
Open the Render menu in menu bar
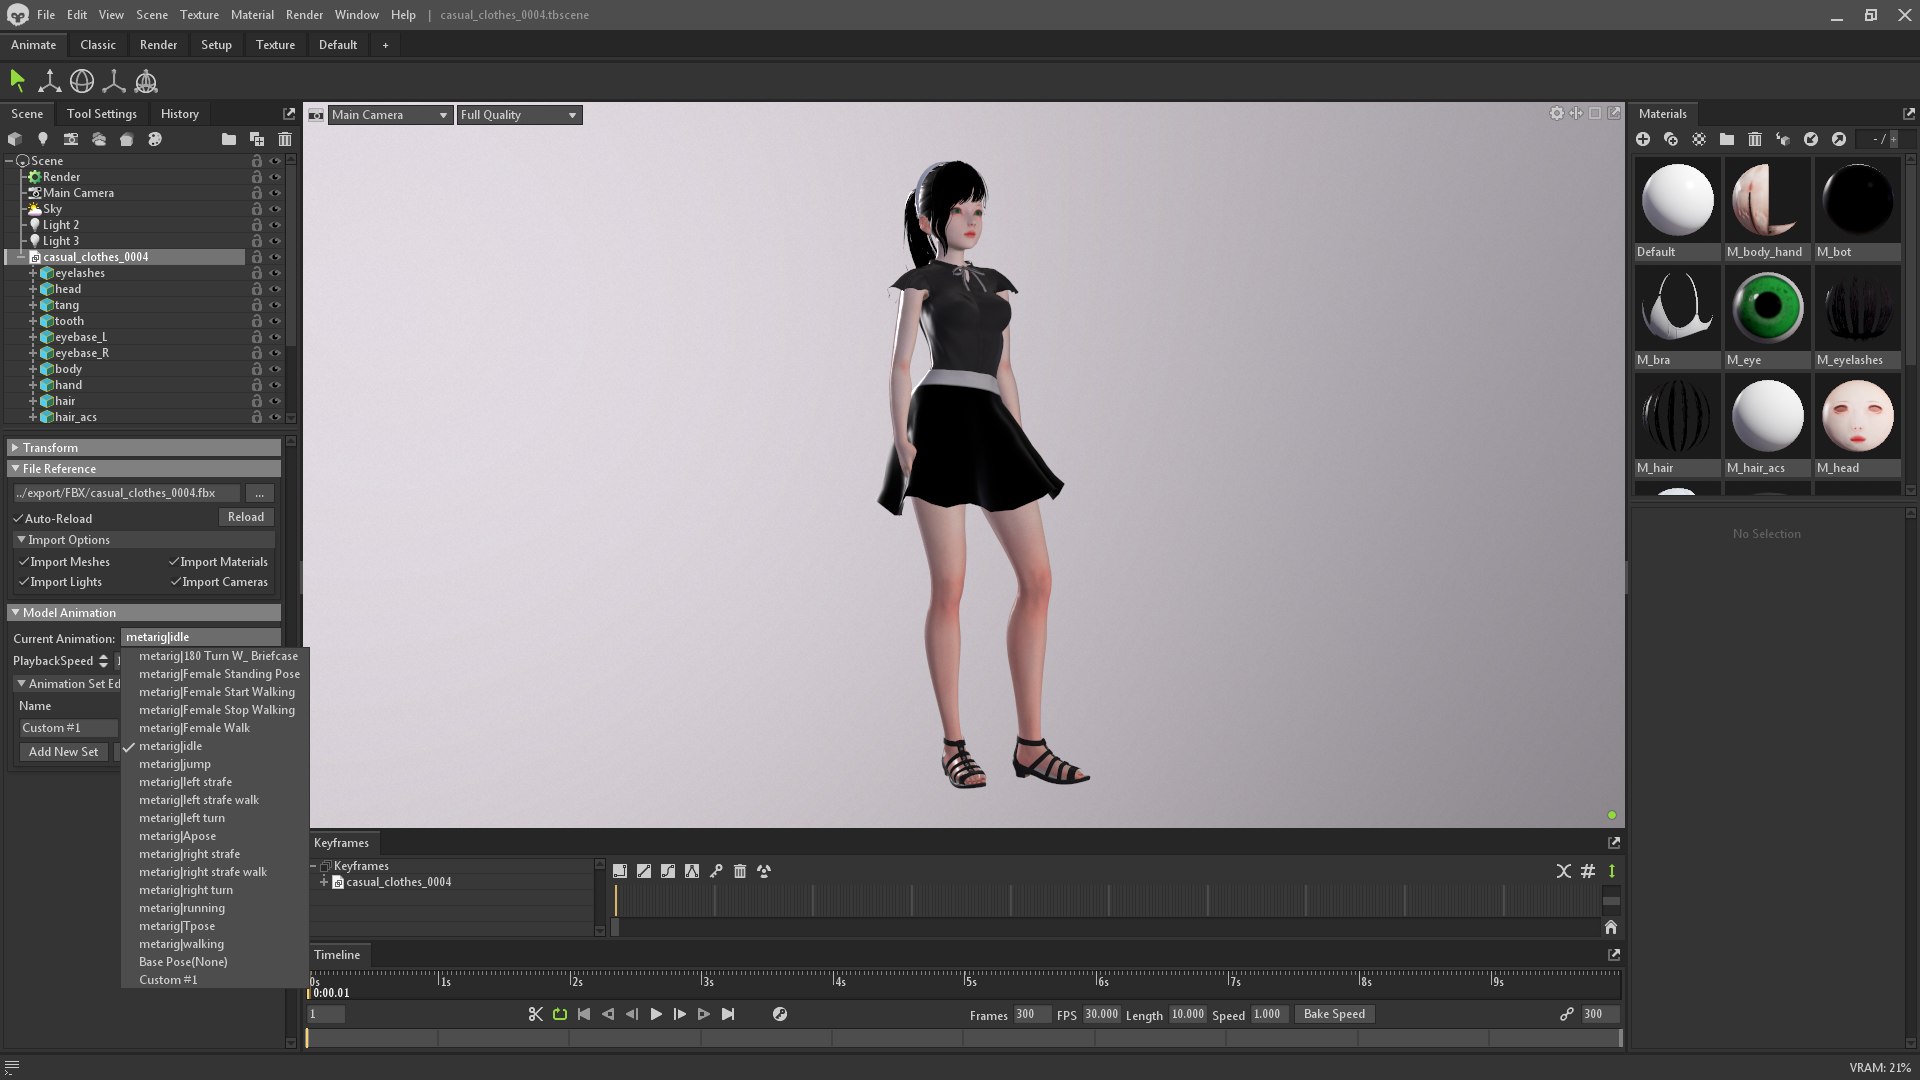pyautogui.click(x=304, y=15)
